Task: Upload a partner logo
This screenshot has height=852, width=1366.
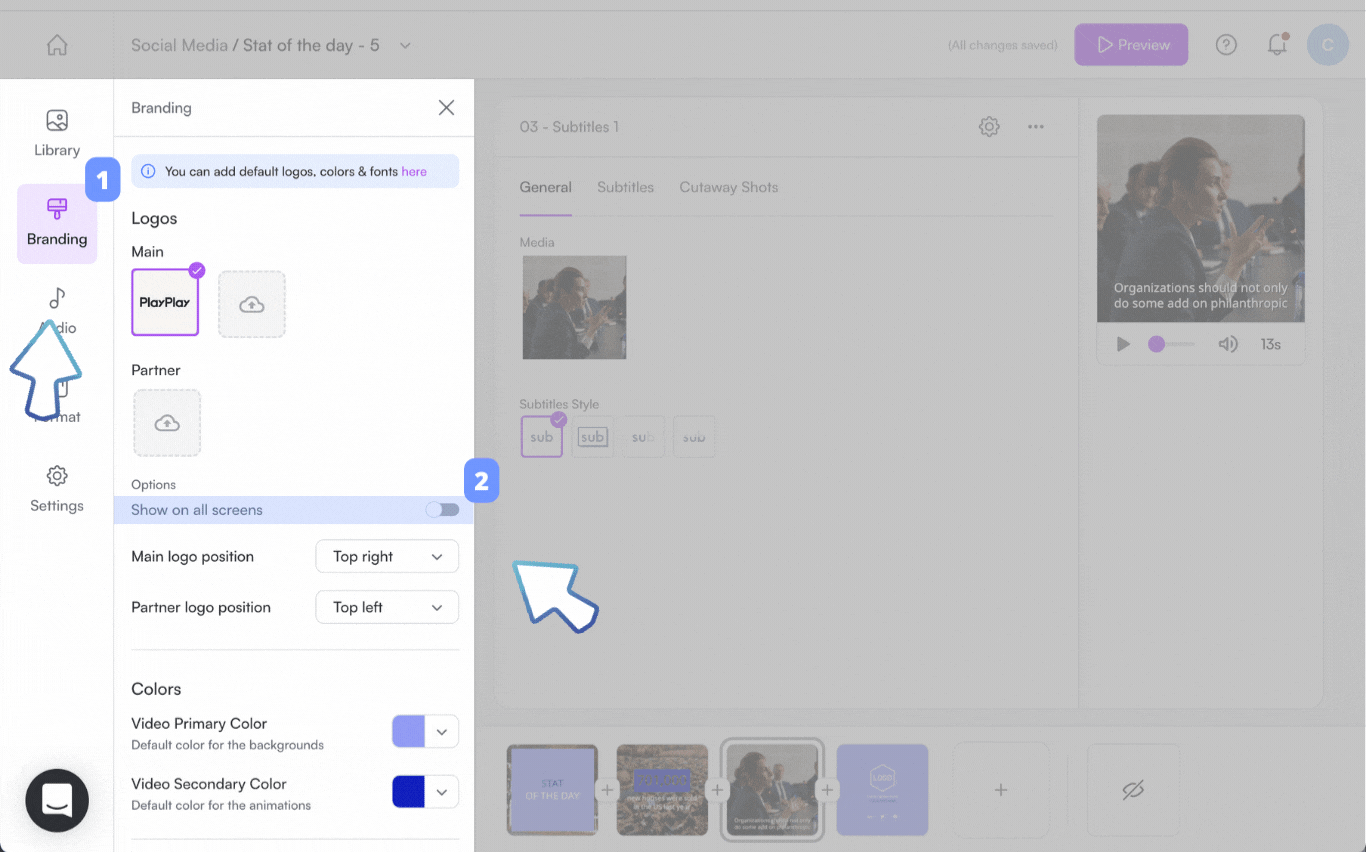Action: tap(167, 423)
